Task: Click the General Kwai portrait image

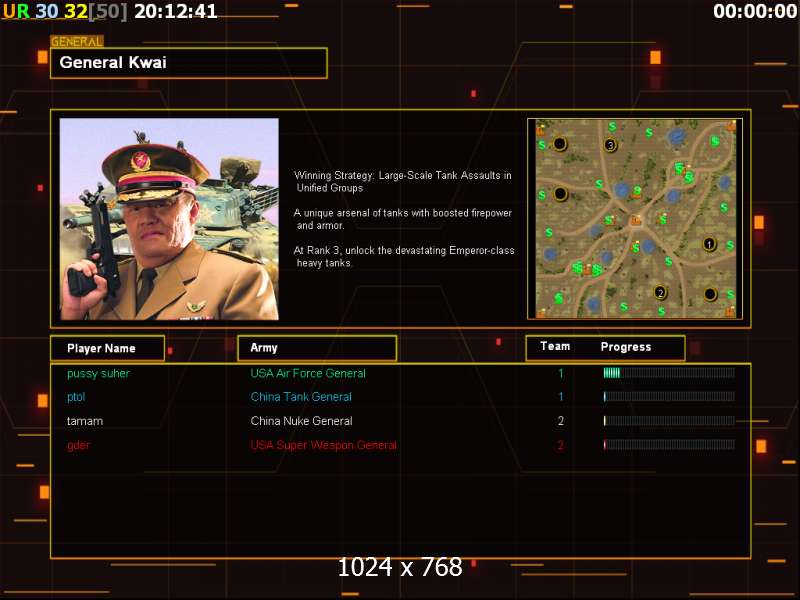Action: pyautogui.click(x=169, y=219)
